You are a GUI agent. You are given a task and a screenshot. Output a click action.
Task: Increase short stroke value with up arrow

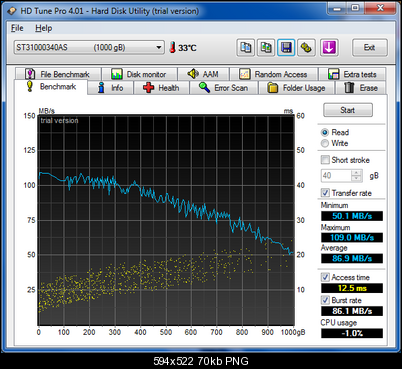click(357, 173)
